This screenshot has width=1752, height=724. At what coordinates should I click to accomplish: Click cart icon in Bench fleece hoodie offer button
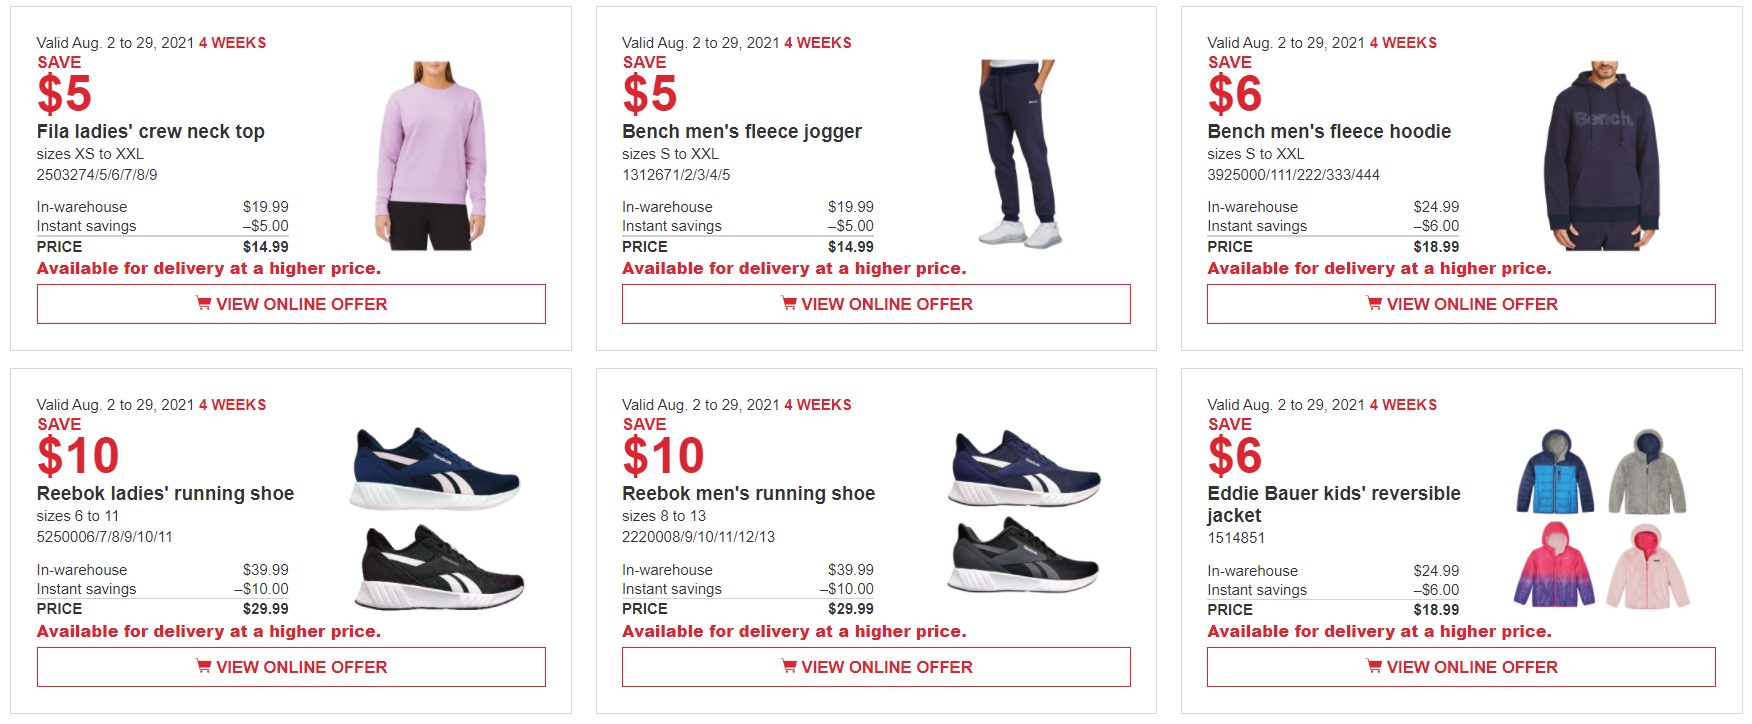coord(1374,304)
